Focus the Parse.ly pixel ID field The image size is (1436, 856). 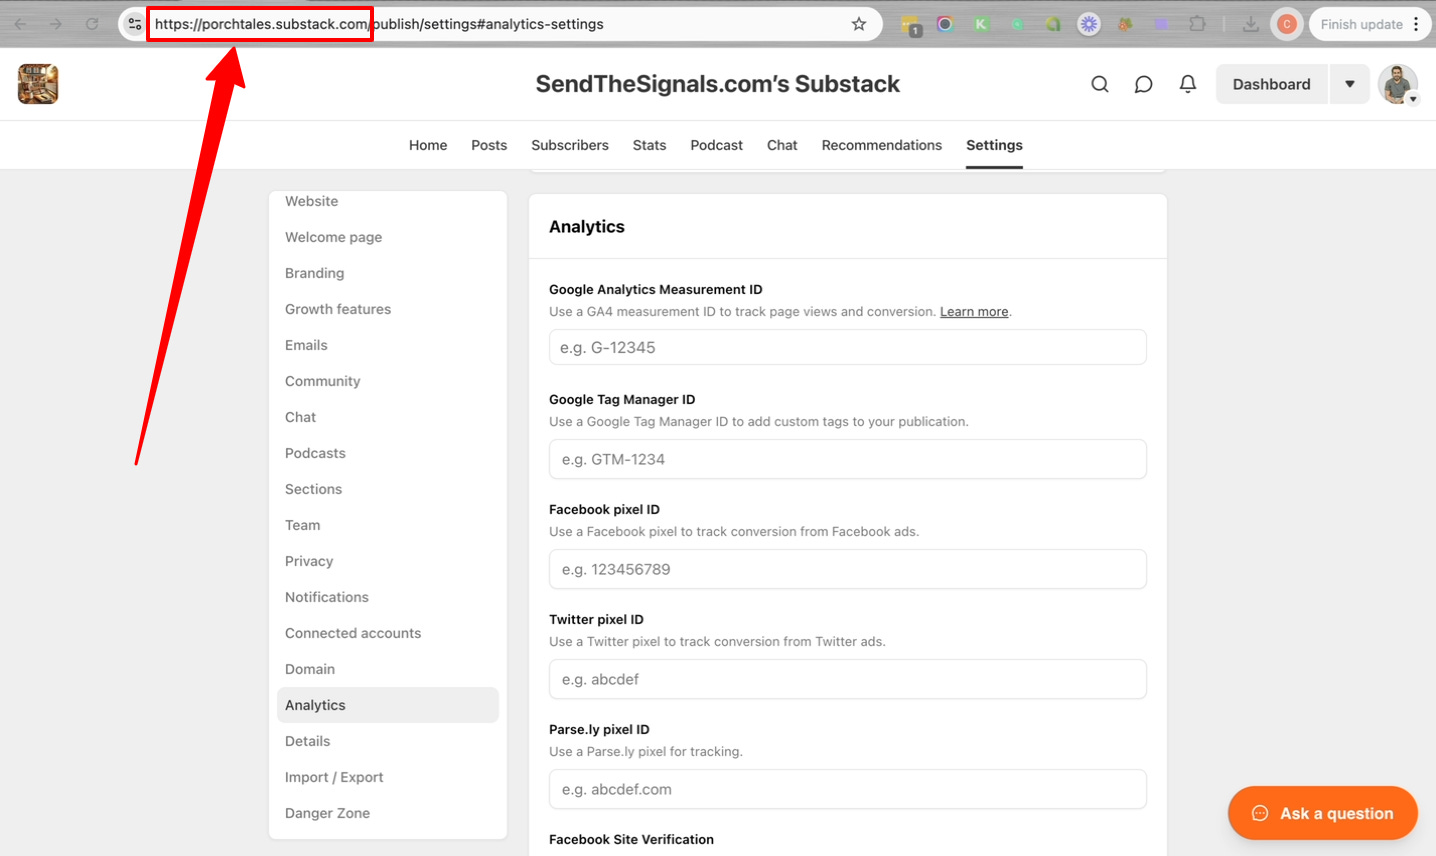pos(848,789)
